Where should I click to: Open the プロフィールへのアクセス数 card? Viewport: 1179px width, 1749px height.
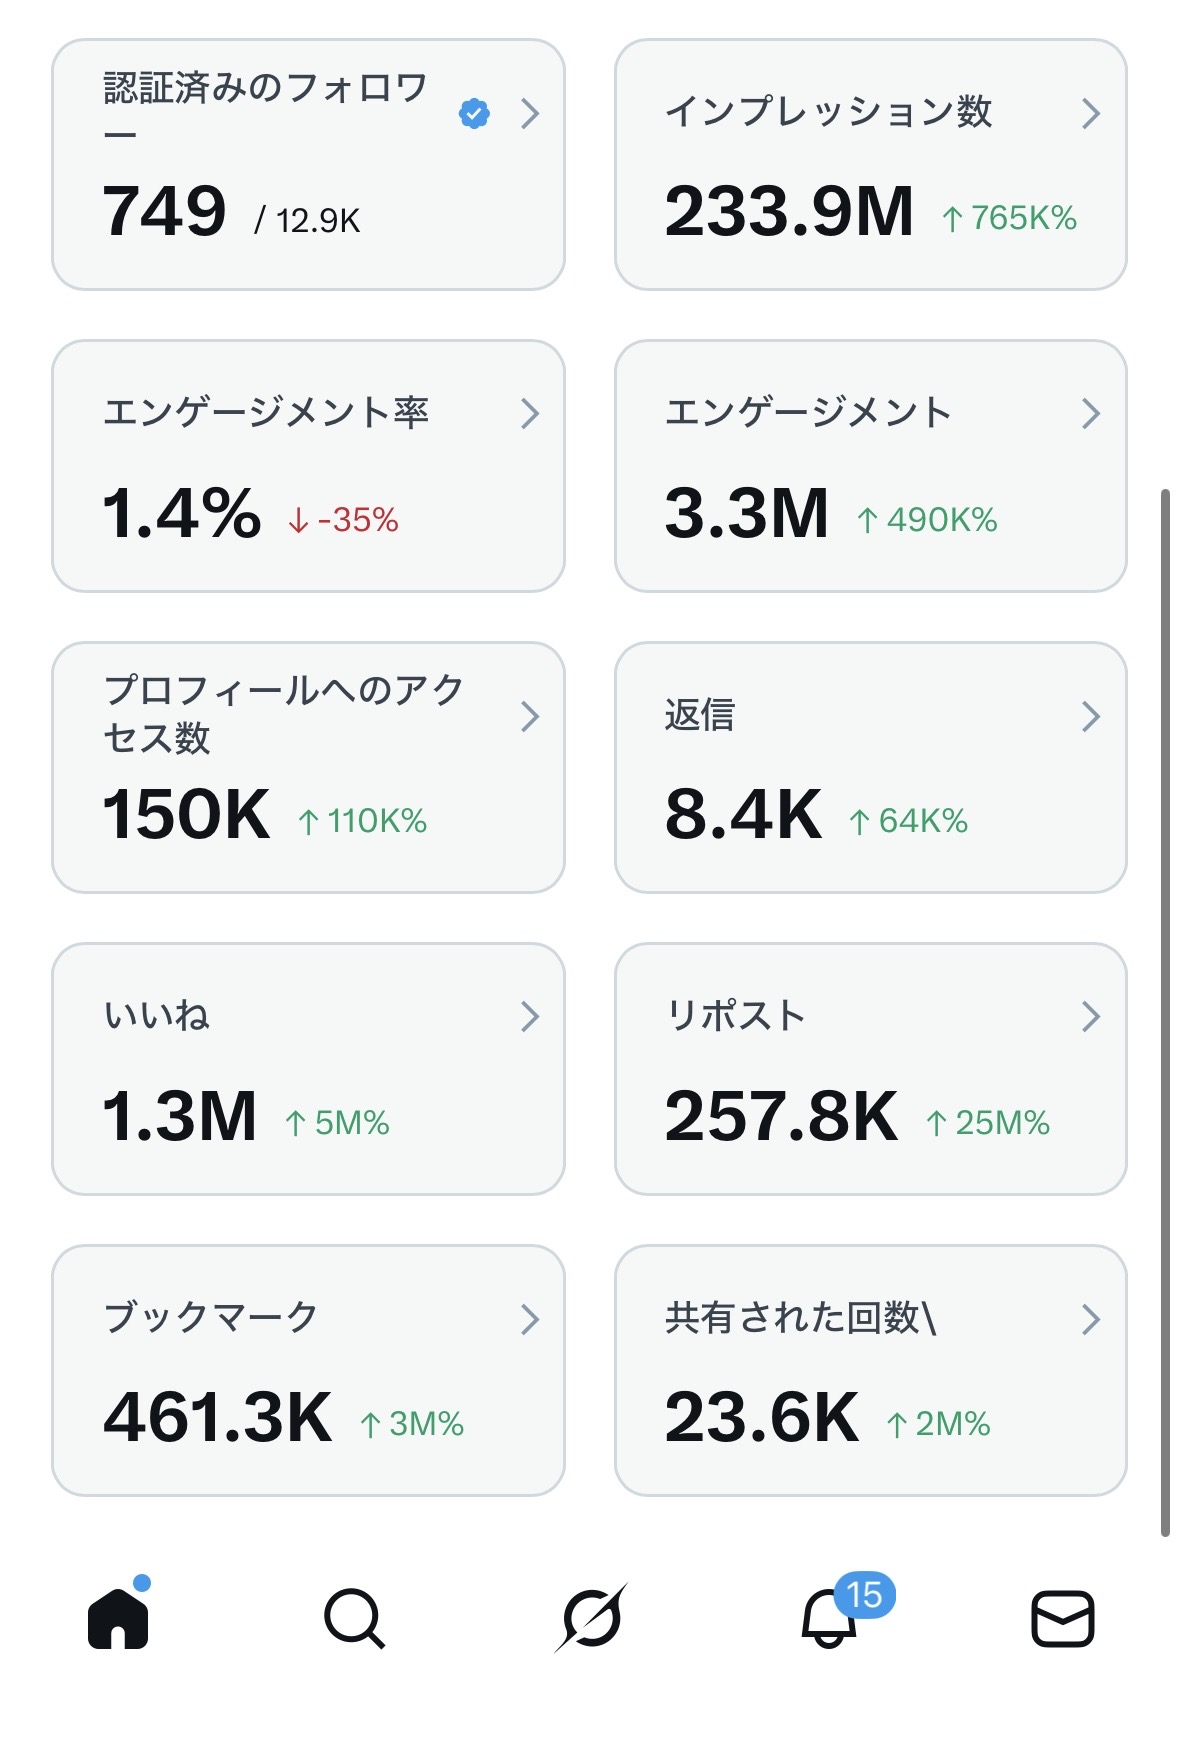pyautogui.click(x=308, y=767)
